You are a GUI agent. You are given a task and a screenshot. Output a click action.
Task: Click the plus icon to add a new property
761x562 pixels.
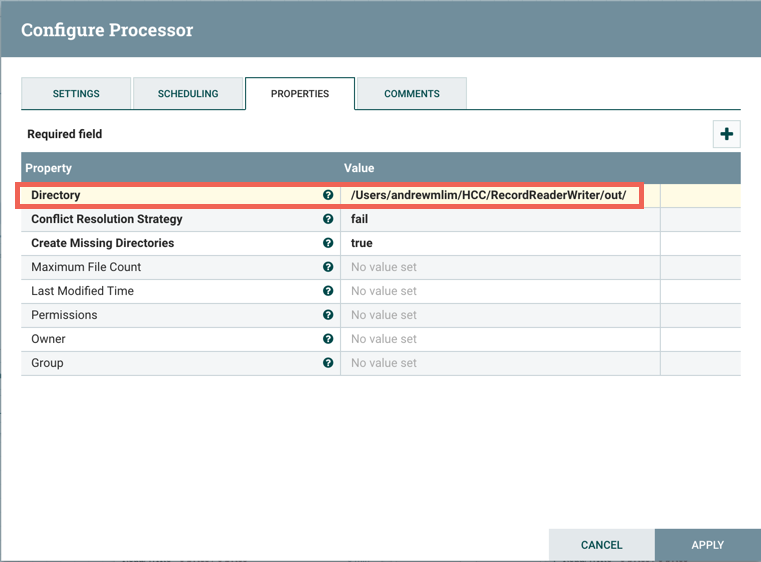point(726,134)
